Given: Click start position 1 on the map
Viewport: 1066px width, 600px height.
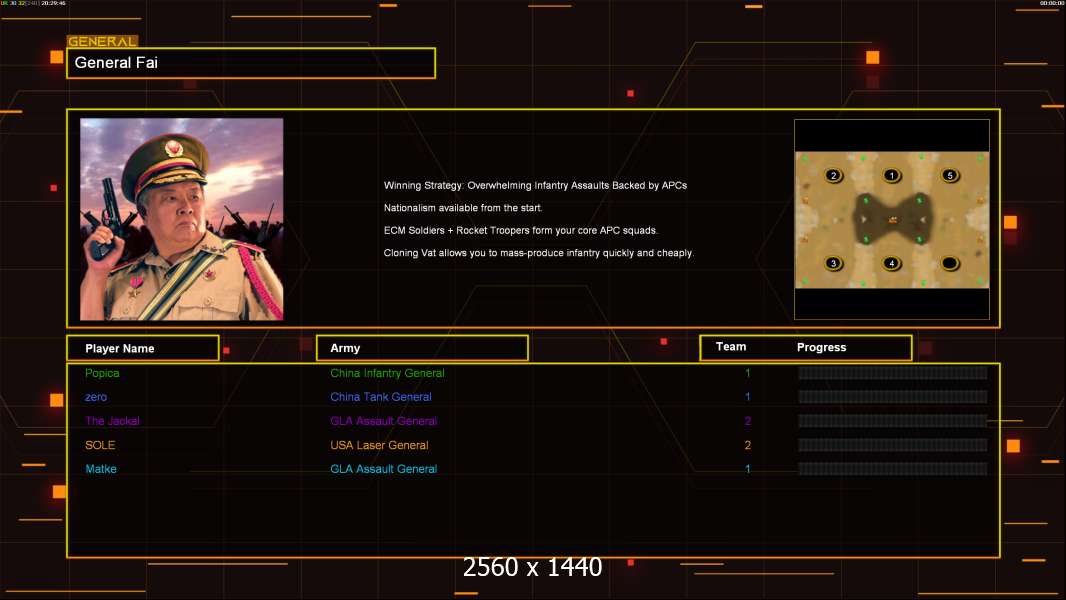Looking at the screenshot, I should 892,176.
